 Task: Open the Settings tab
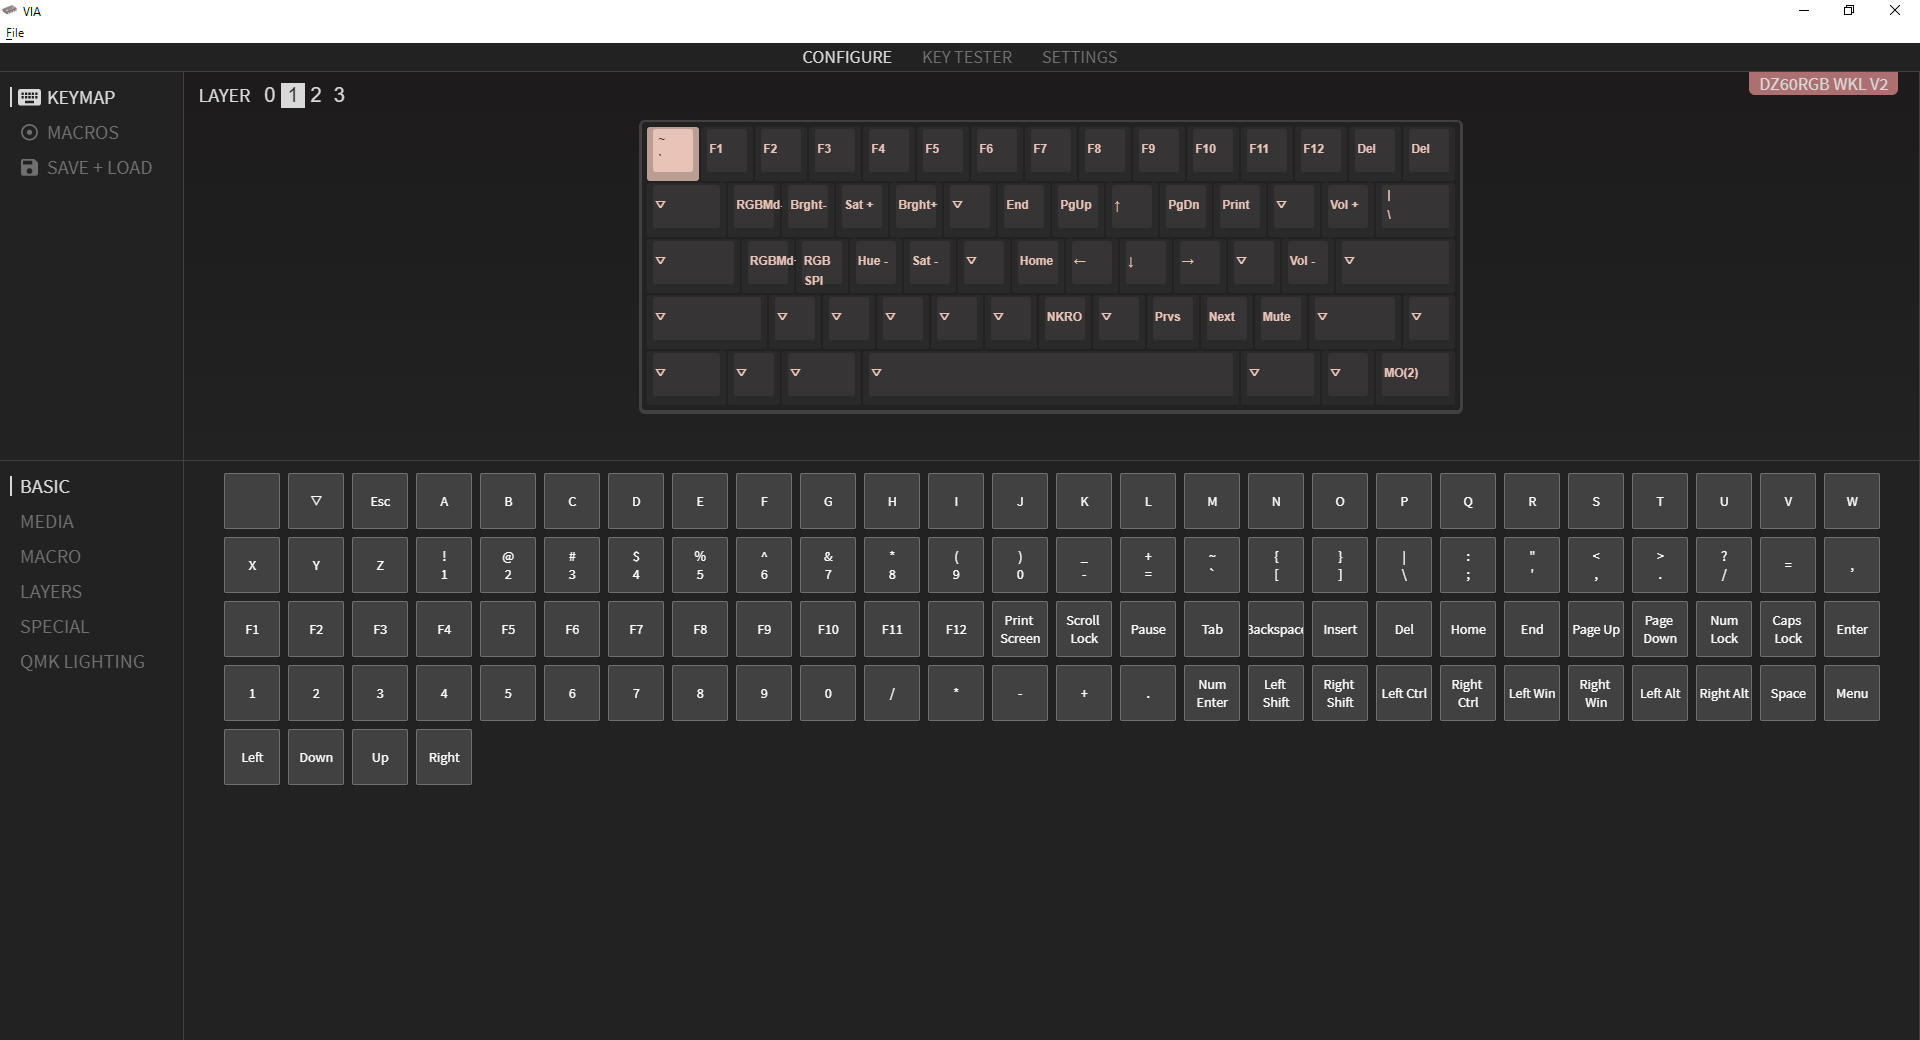coord(1080,57)
